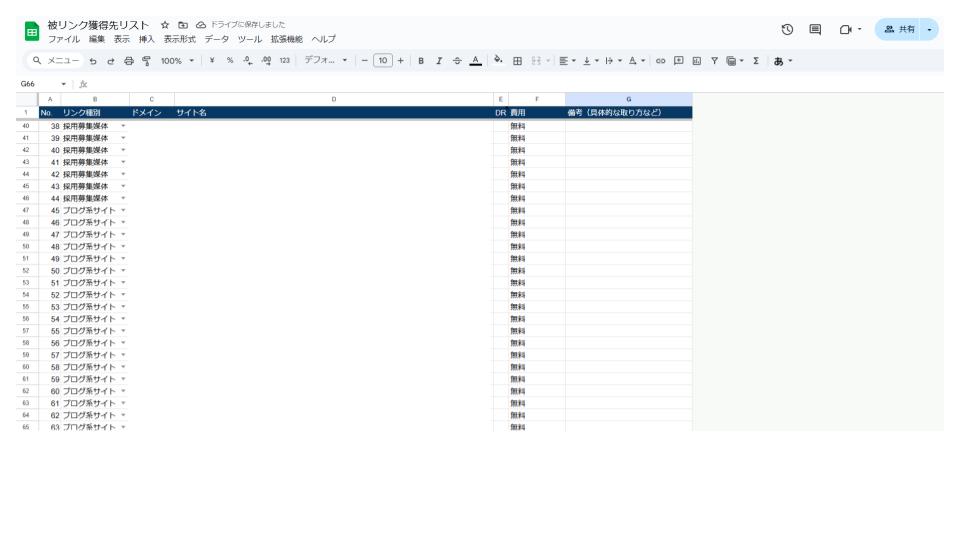Toggle italic formatting
960x540 pixels.
click(x=439, y=61)
